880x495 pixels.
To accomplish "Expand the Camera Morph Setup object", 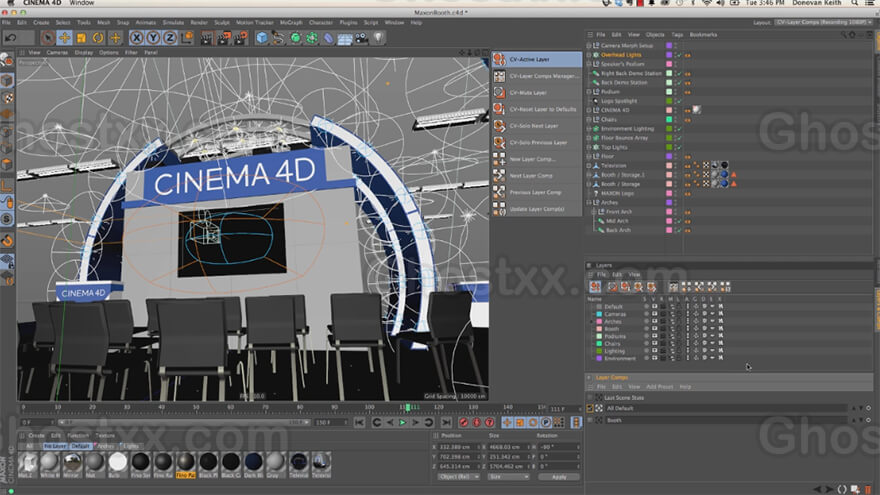I will tap(589, 45).
